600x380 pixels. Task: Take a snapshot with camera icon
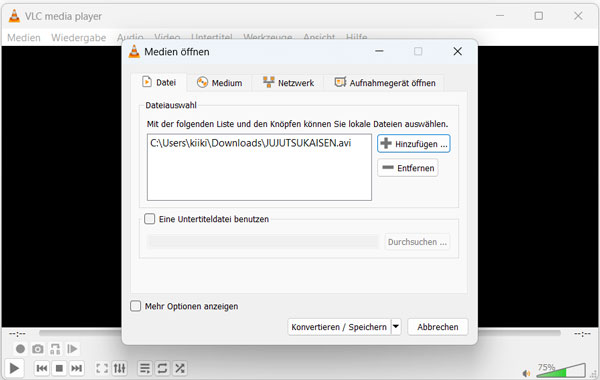38,349
